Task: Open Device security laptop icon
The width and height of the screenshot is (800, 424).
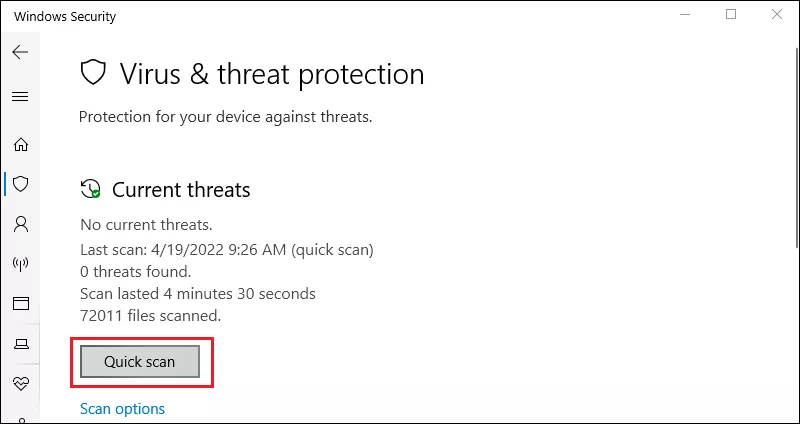Action: [x=20, y=343]
